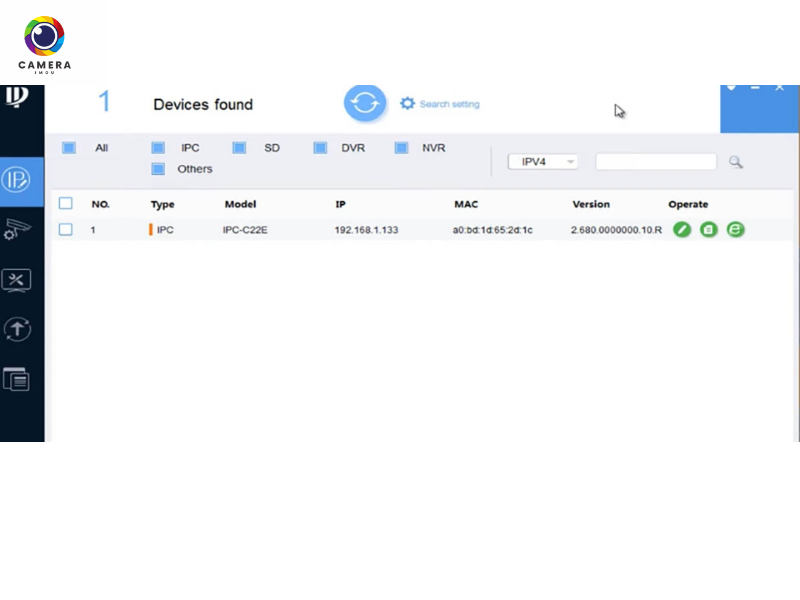Open the title bar dropdown arrow menu

732,89
